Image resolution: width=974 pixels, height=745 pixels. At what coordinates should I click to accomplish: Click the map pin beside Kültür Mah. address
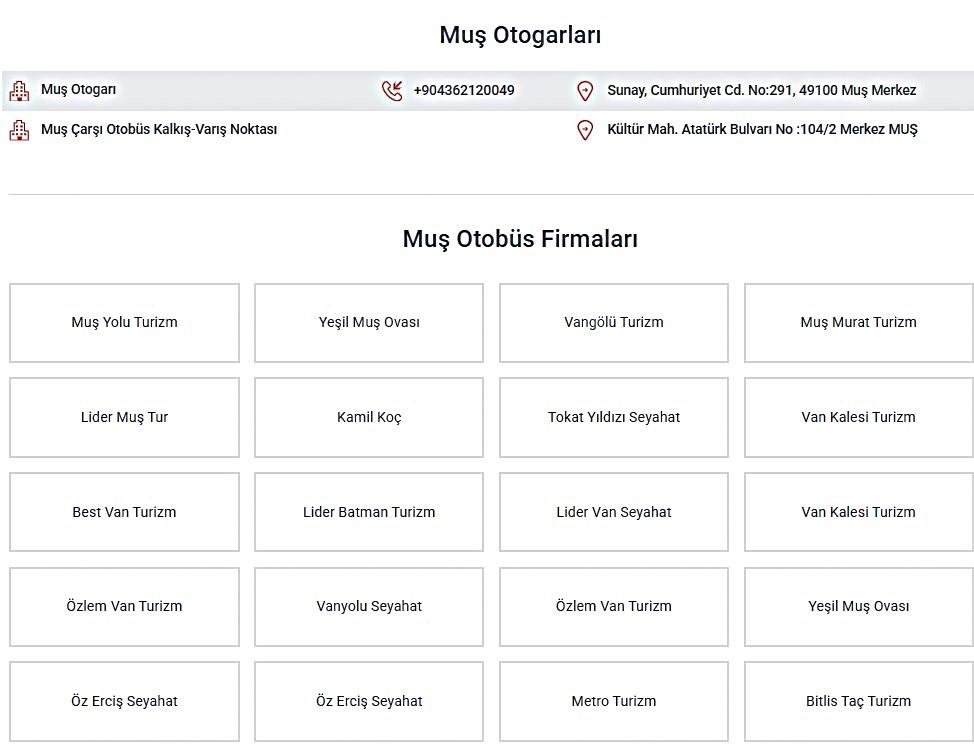coord(585,130)
